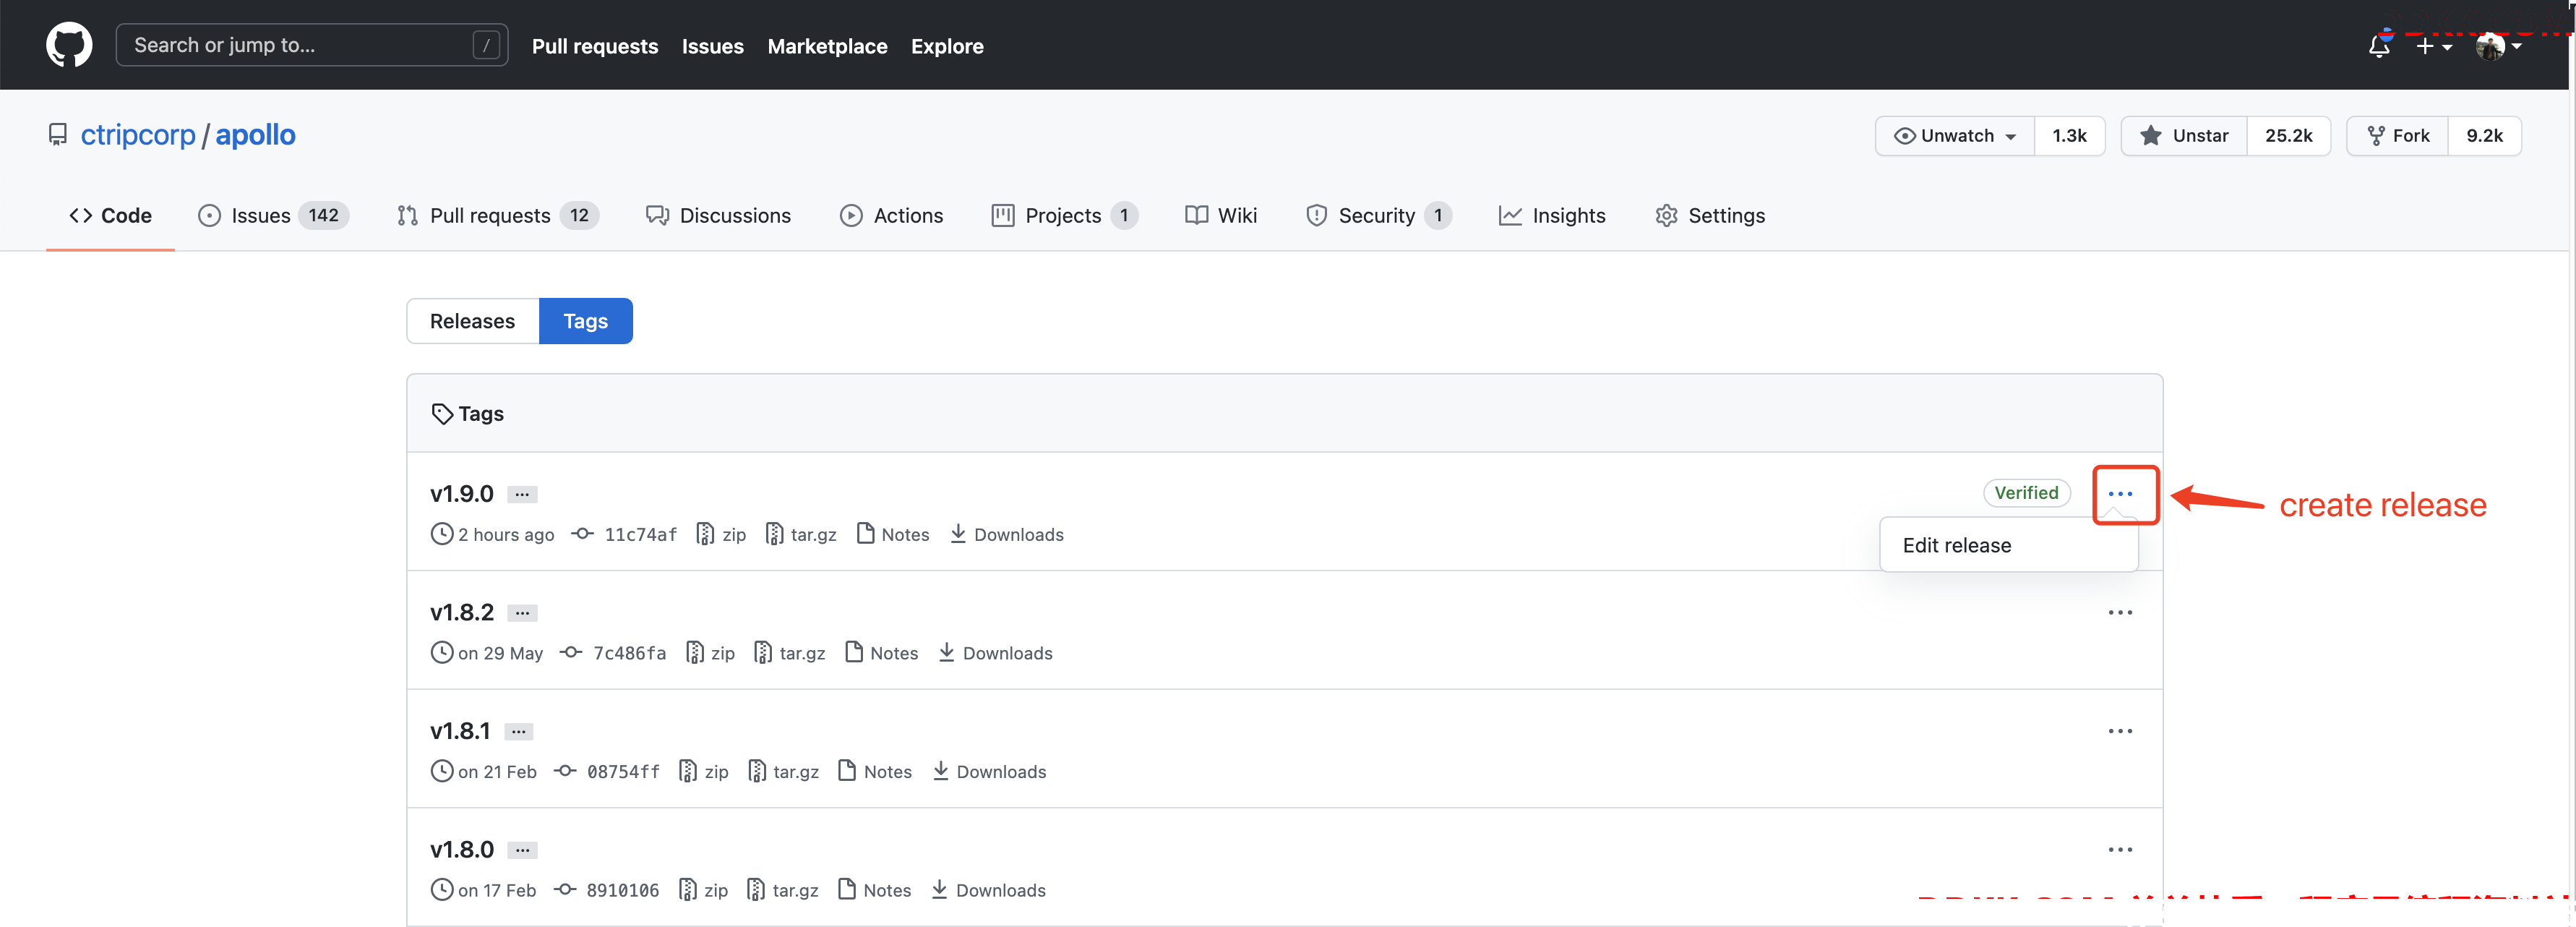Switch to the Projects tab
Viewport: 2576px width, 927px height.
click(1064, 216)
